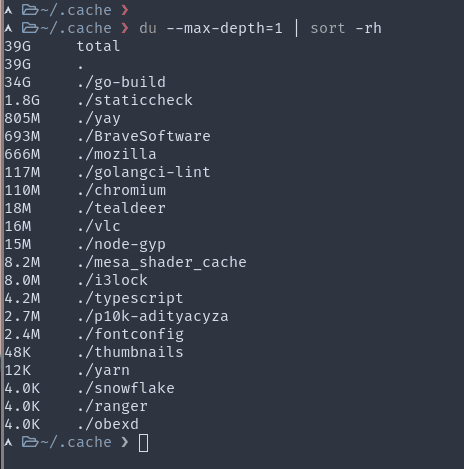Screen dimensions: 464x469
Task: Click the folder icon in the bottom prompt
Action: [x=30, y=442]
